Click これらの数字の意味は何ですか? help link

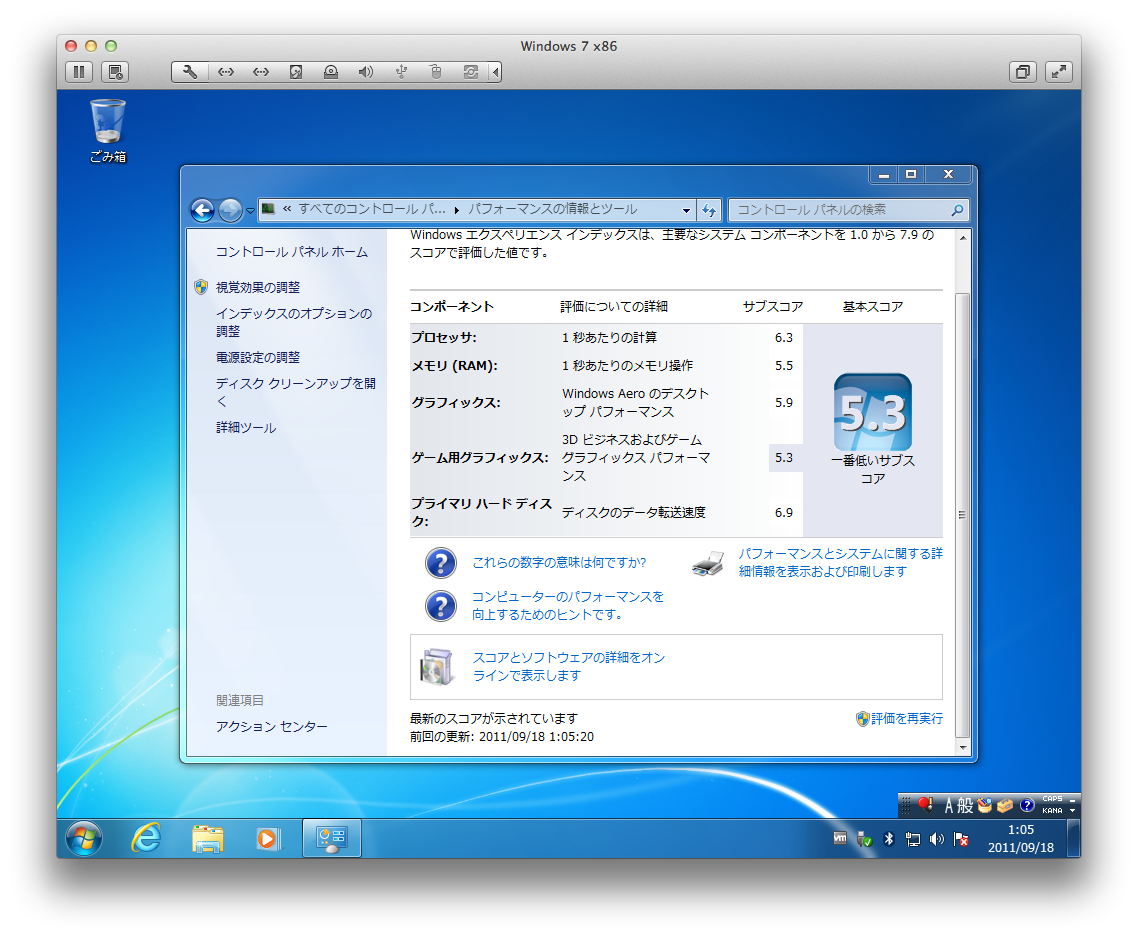click(559, 562)
